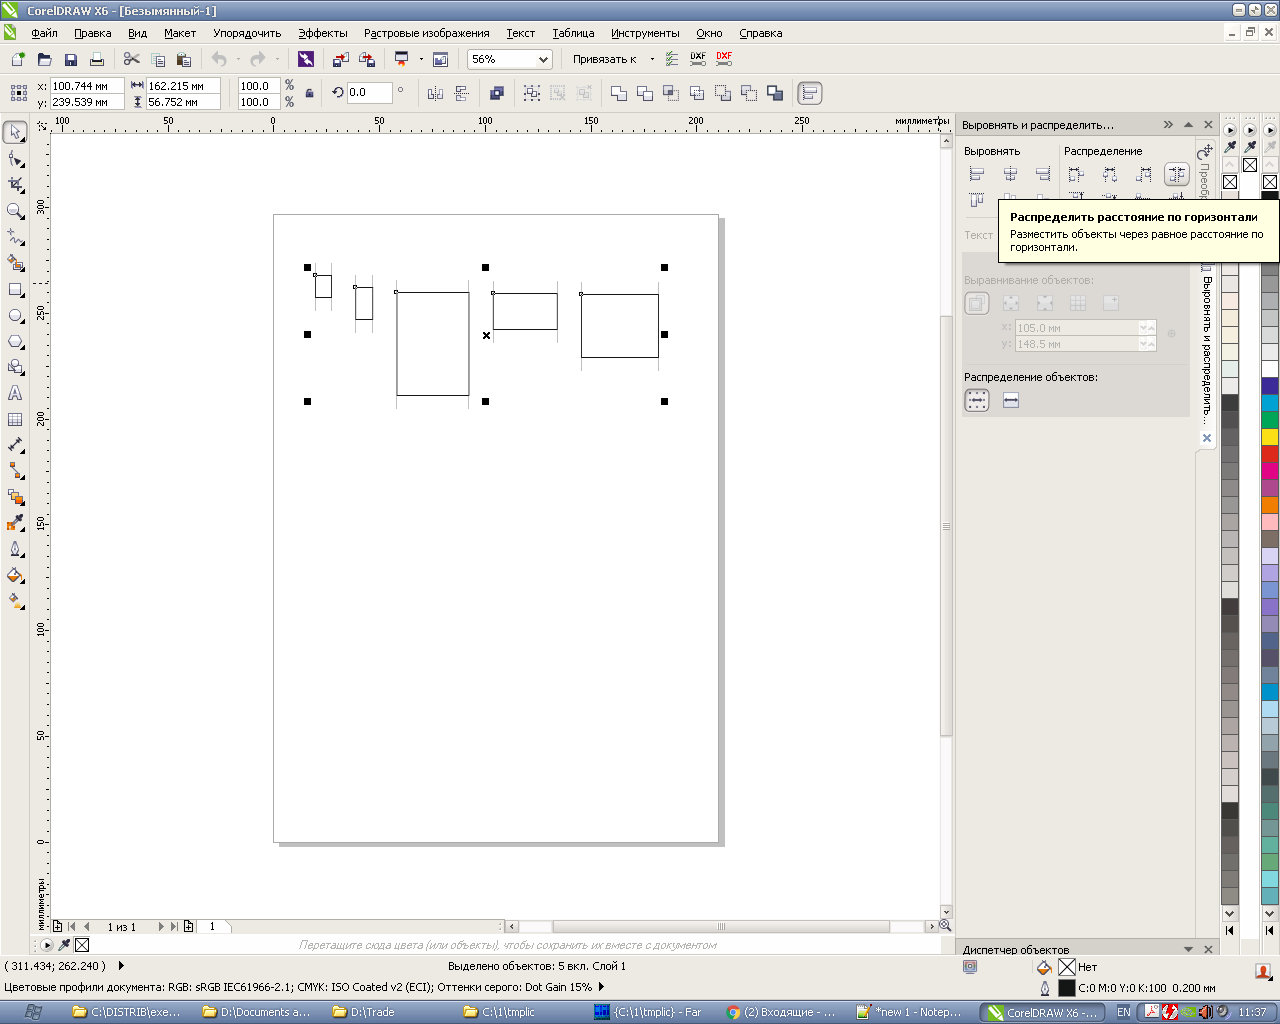Switch to Notepad in the taskbar
Image resolution: width=1280 pixels, height=1024 pixels.
910,1012
